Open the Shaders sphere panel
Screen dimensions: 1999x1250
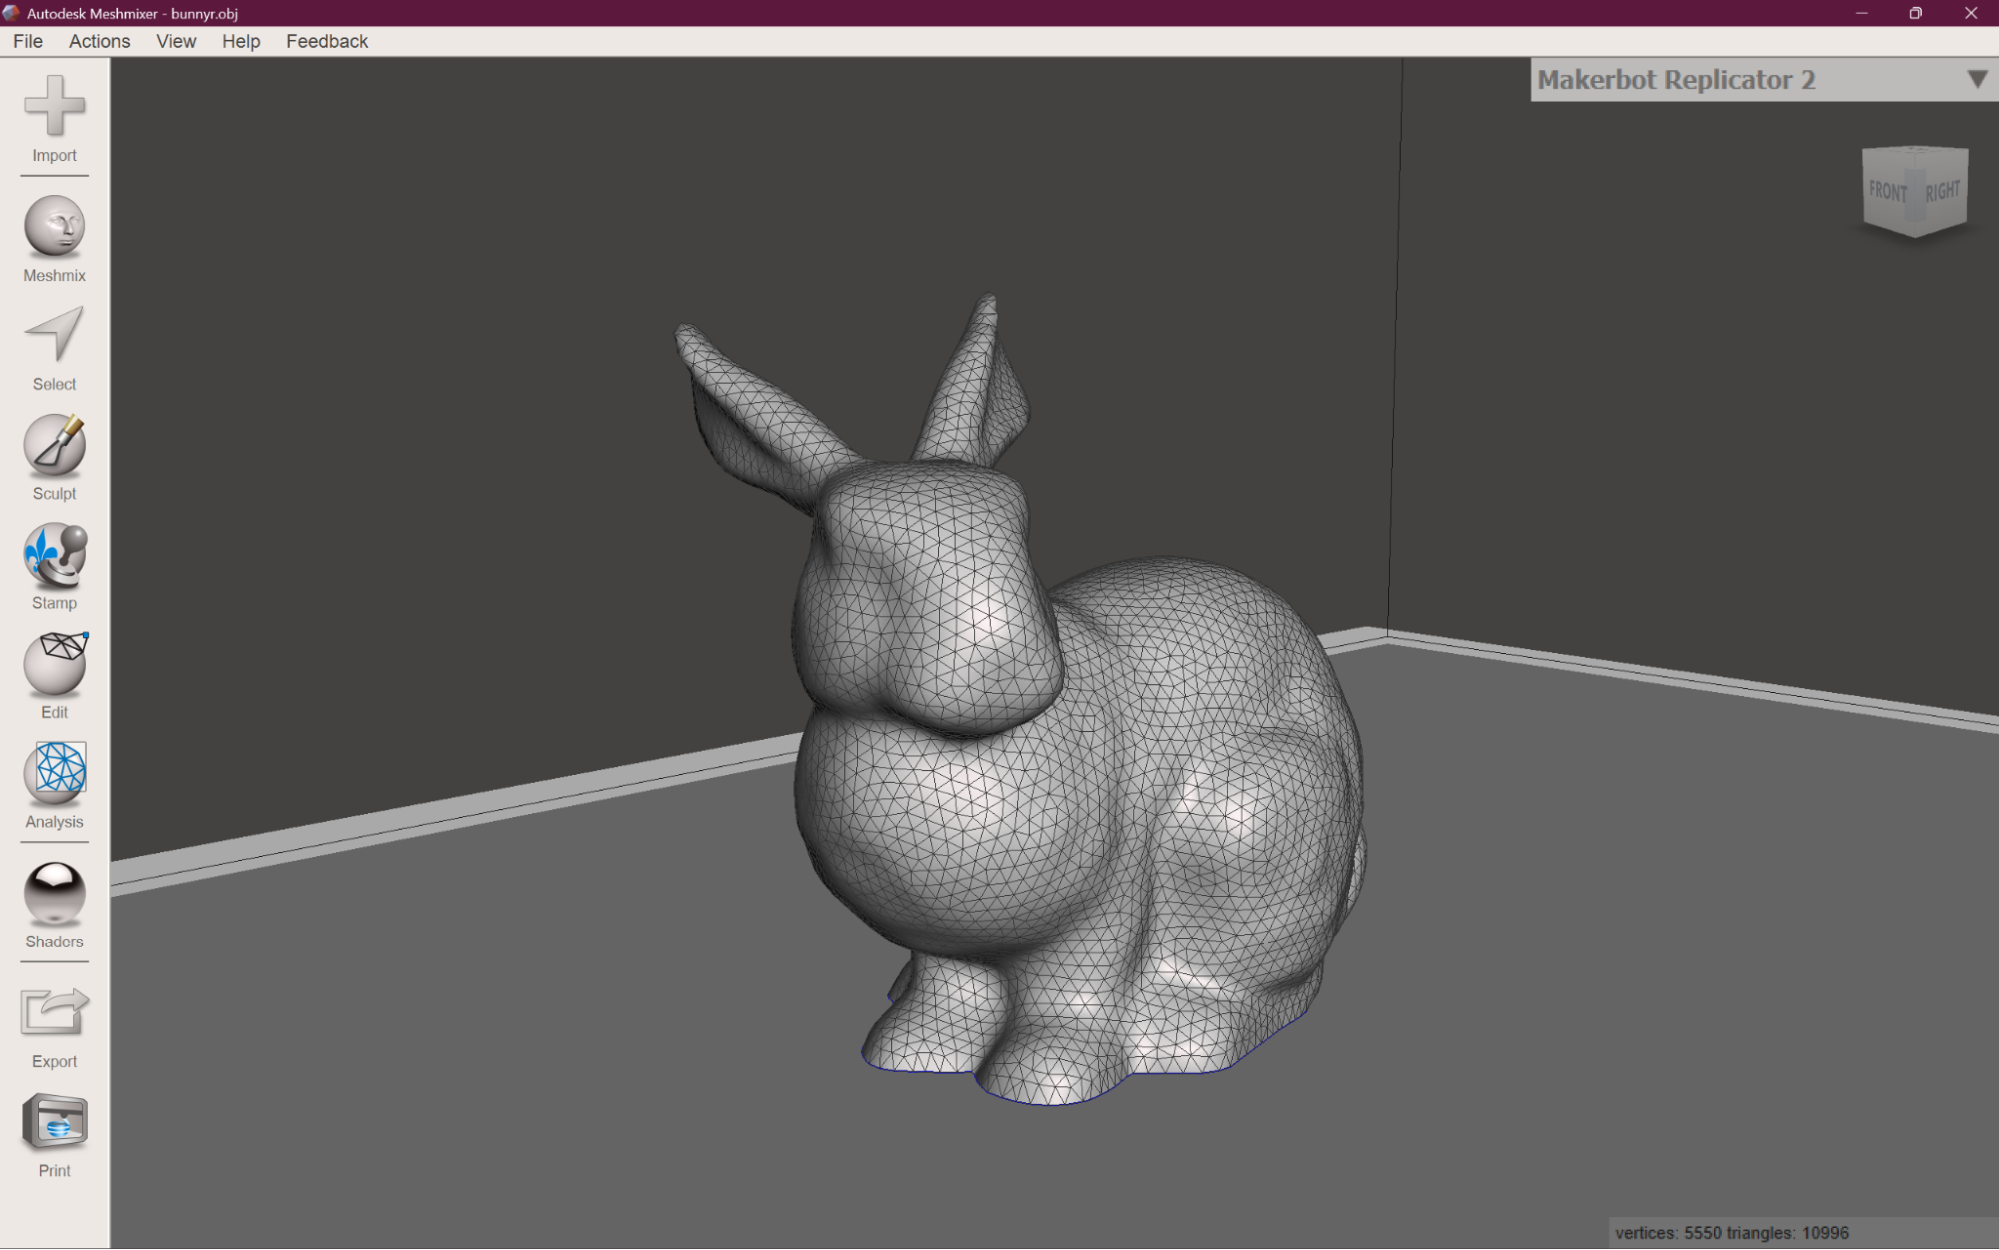[54, 893]
